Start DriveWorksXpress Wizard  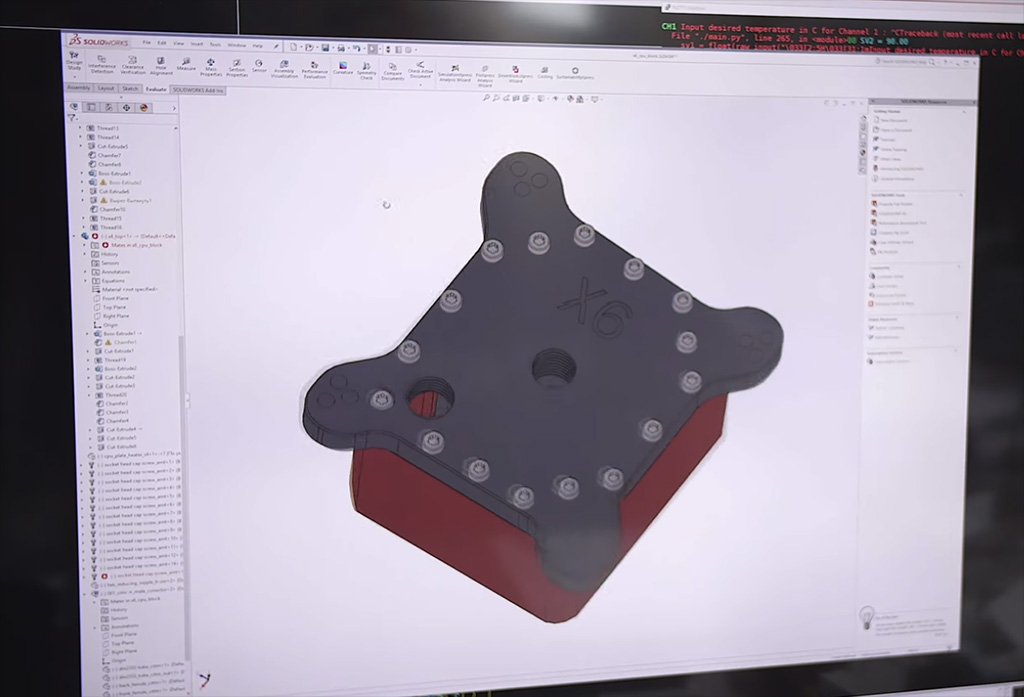(515, 74)
